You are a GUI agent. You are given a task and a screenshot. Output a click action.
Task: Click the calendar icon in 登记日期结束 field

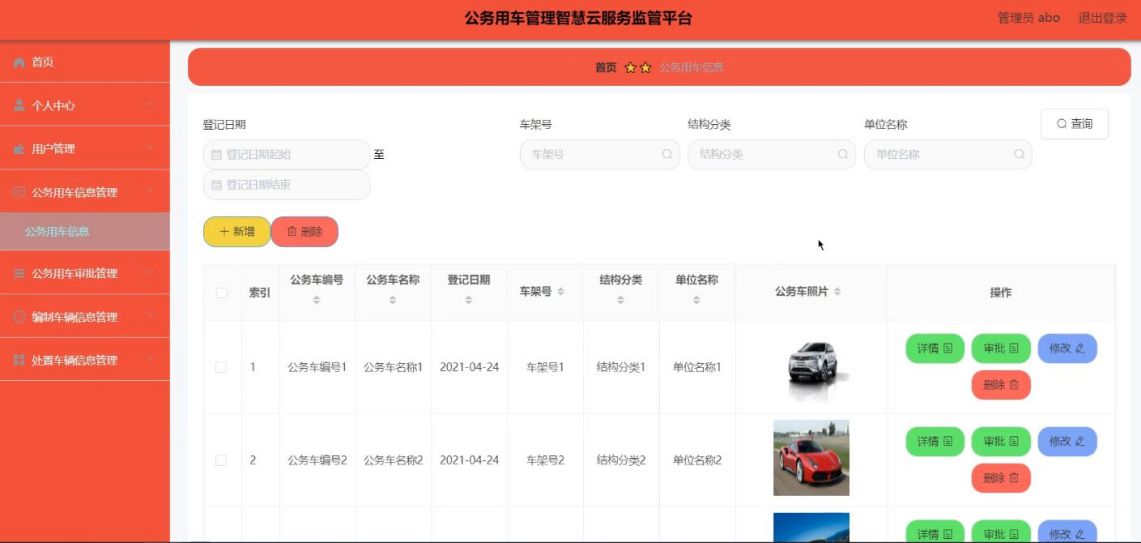click(x=215, y=186)
